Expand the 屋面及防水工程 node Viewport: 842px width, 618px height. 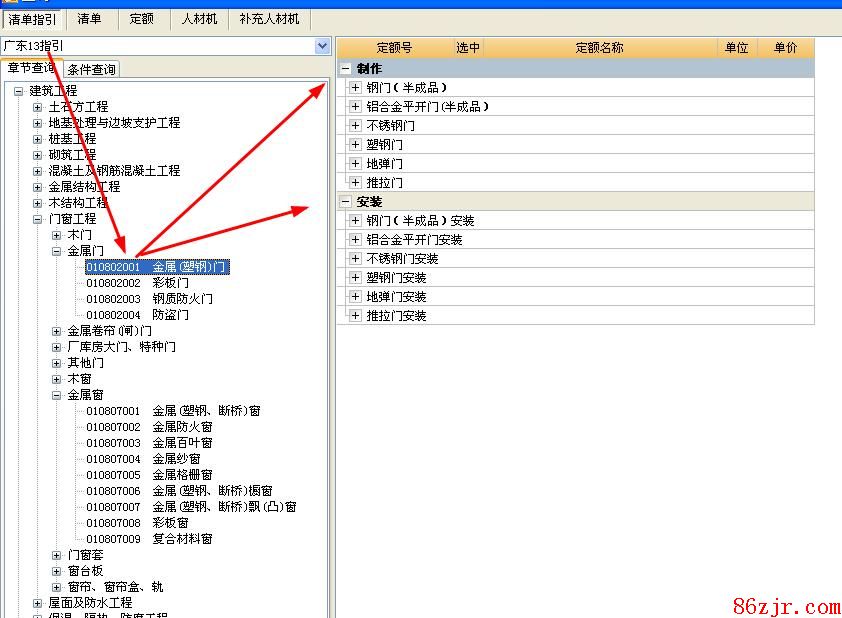[x=38, y=603]
